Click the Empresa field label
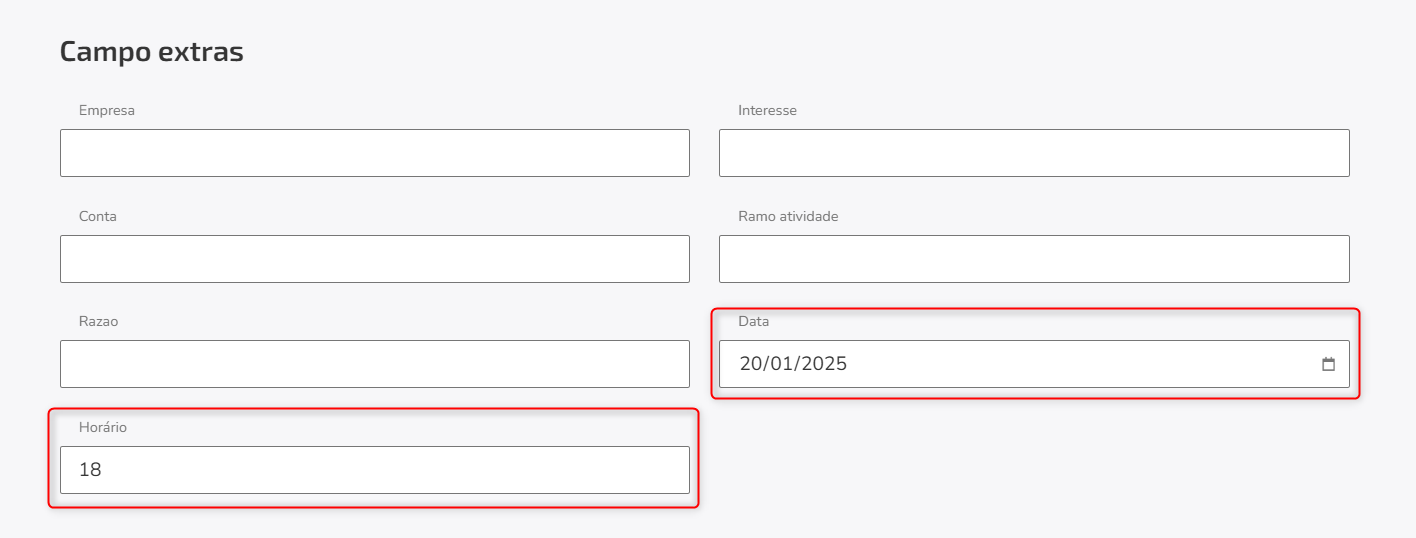This screenshot has width=1416, height=538. point(107,110)
